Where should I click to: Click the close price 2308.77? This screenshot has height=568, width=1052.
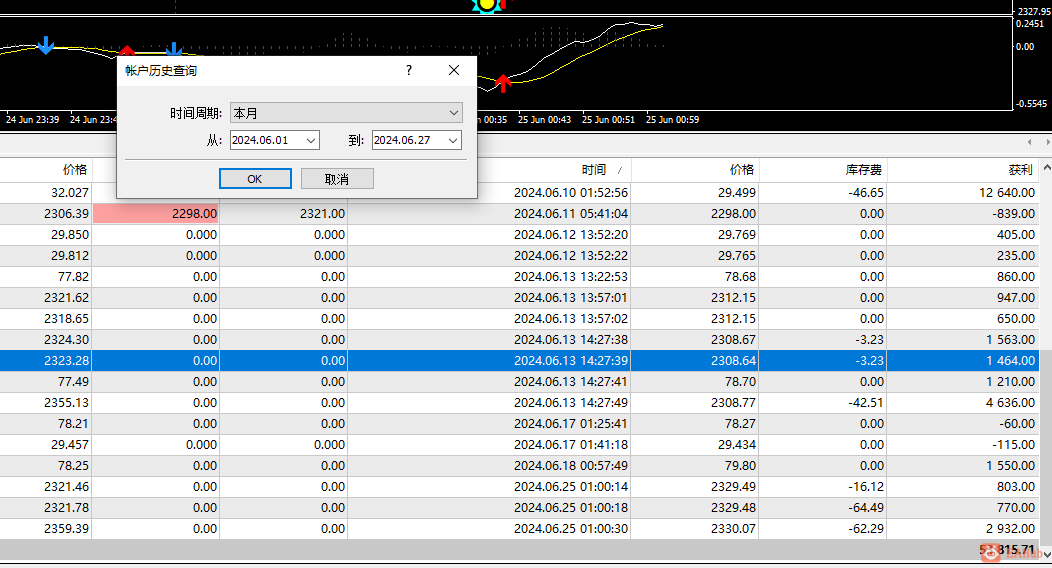point(733,402)
